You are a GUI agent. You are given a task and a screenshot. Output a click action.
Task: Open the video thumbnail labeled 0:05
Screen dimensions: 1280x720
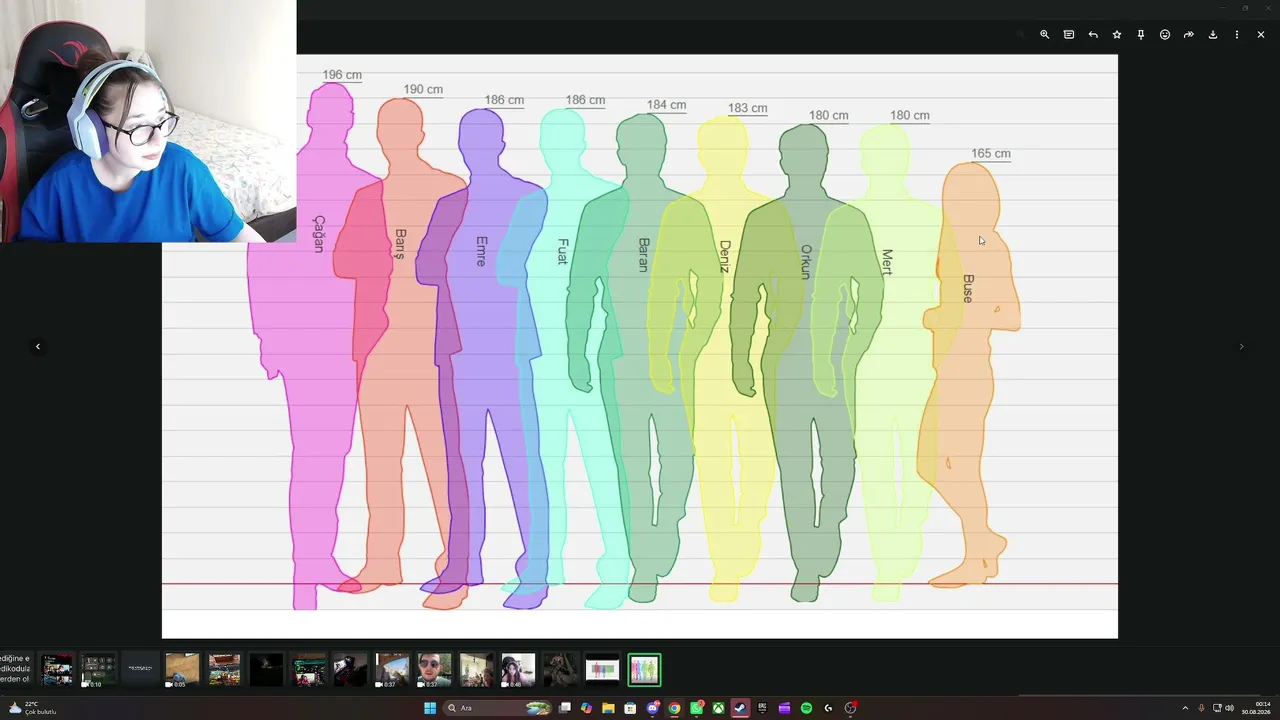click(x=182, y=670)
